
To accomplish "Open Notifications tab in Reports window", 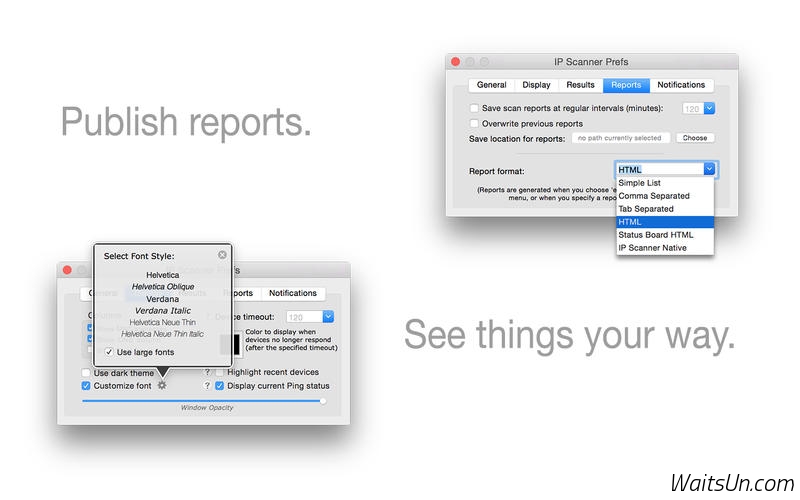I will 681,85.
